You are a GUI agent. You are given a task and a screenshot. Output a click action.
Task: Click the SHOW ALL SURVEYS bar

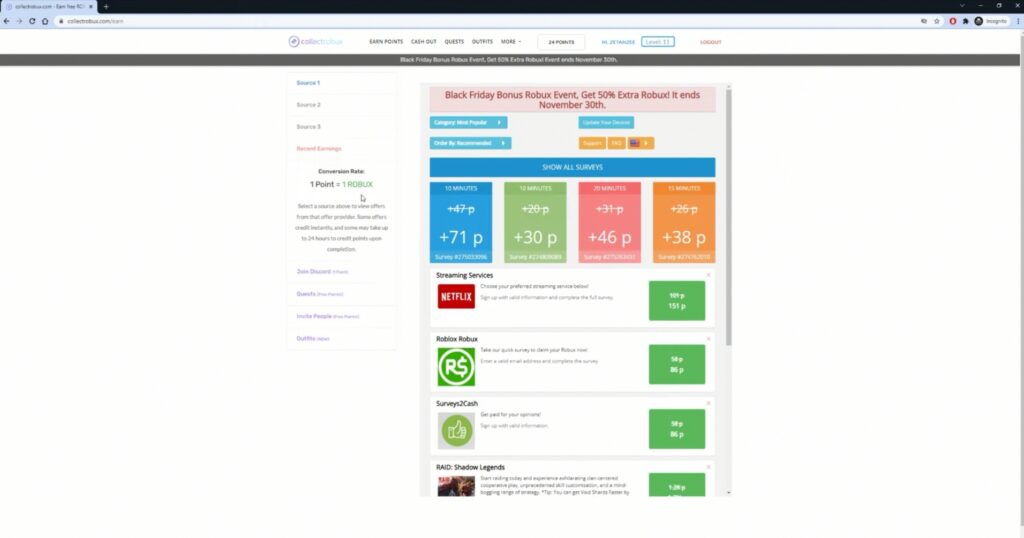pyautogui.click(x=572, y=167)
